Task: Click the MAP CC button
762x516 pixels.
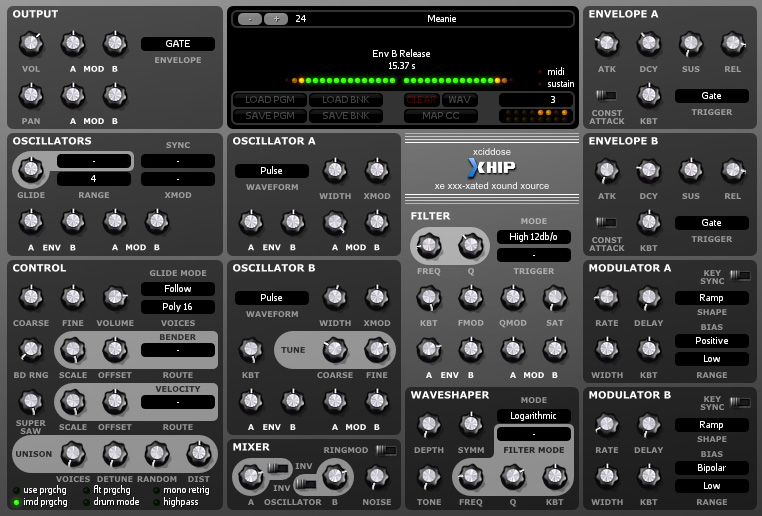Action: (x=441, y=116)
